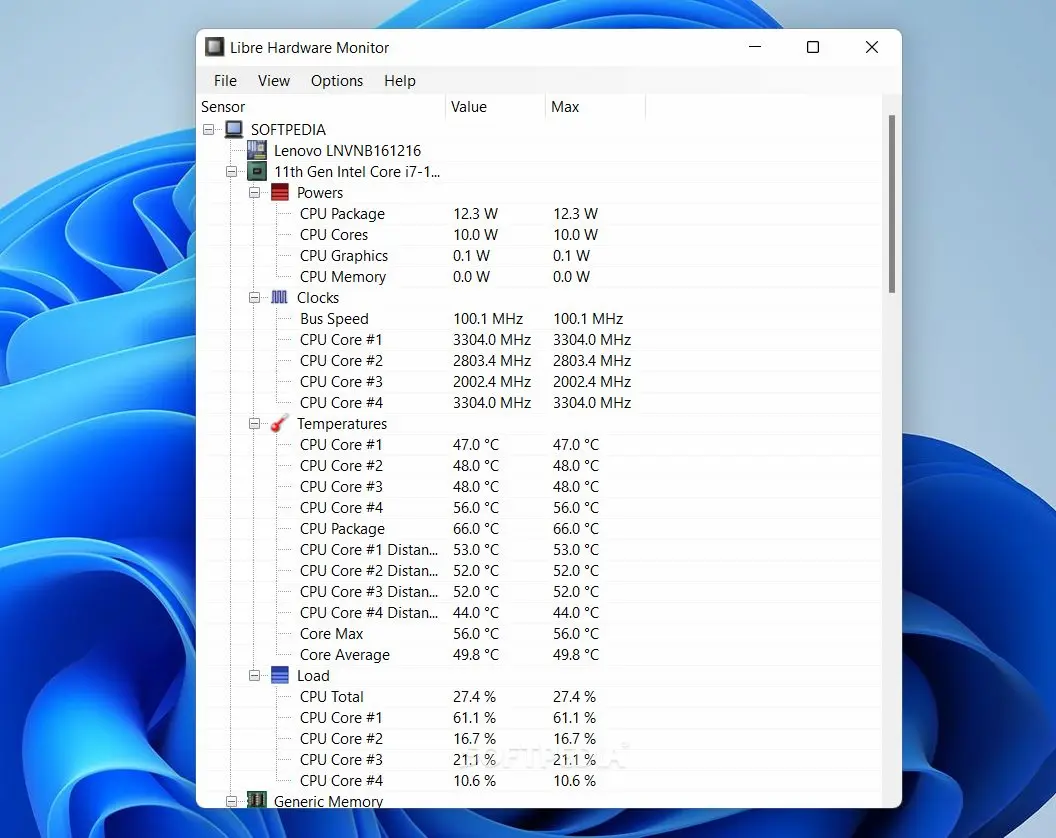This screenshot has width=1056, height=838.
Task: Click the computer icon next to SOFTPEDIA
Action: pos(234,129)
